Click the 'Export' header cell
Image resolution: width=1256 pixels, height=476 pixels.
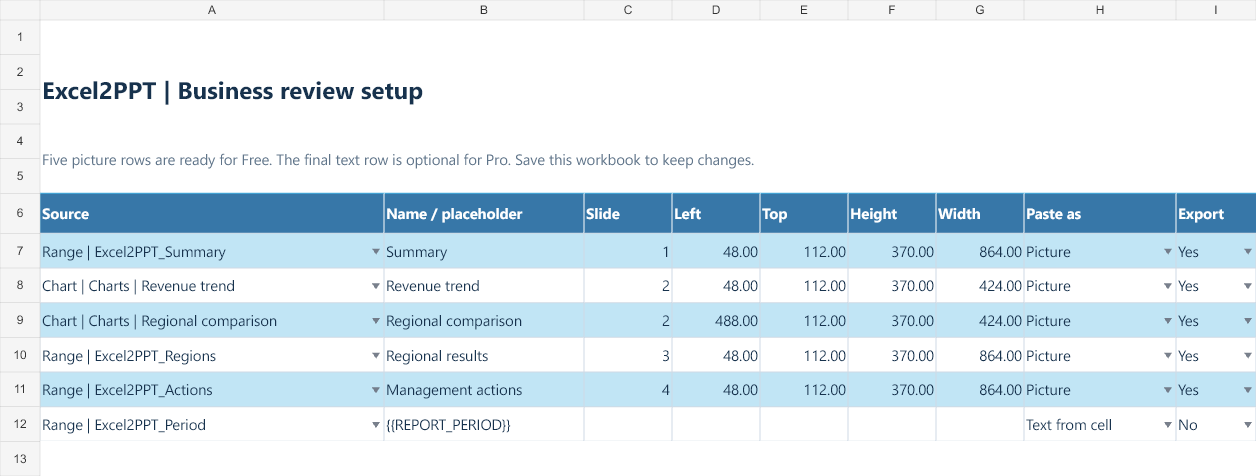(x=1216, y=214)
